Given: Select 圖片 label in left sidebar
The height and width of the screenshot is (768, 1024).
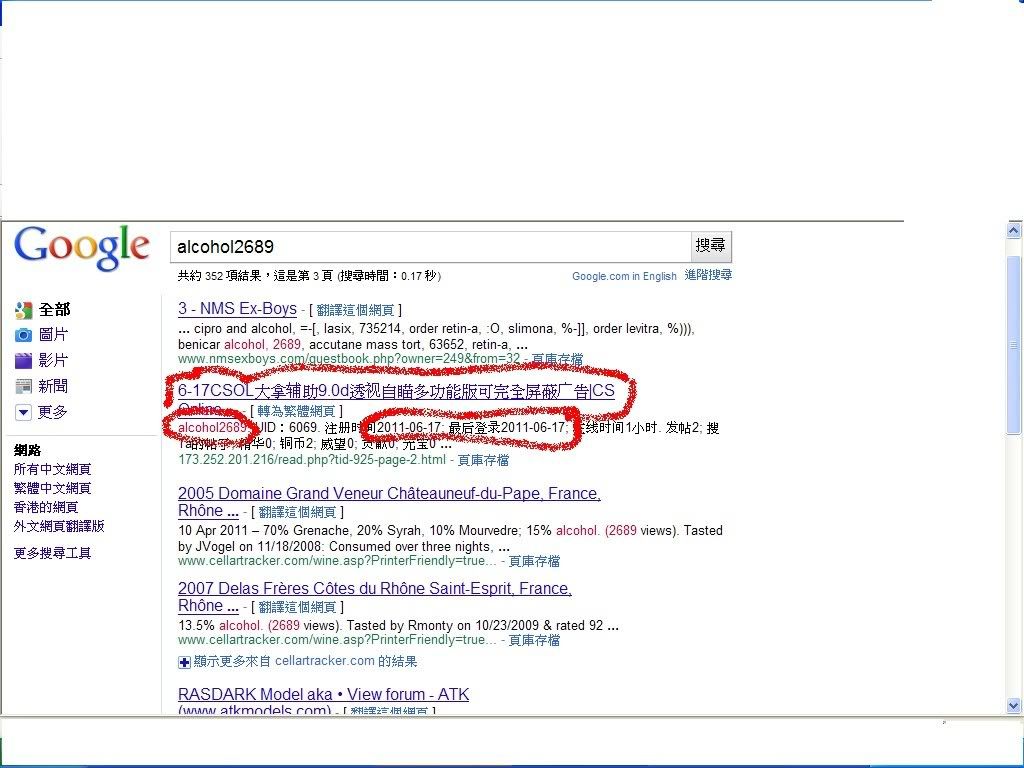Looking at the screenshot, I should tap(54, 335).
